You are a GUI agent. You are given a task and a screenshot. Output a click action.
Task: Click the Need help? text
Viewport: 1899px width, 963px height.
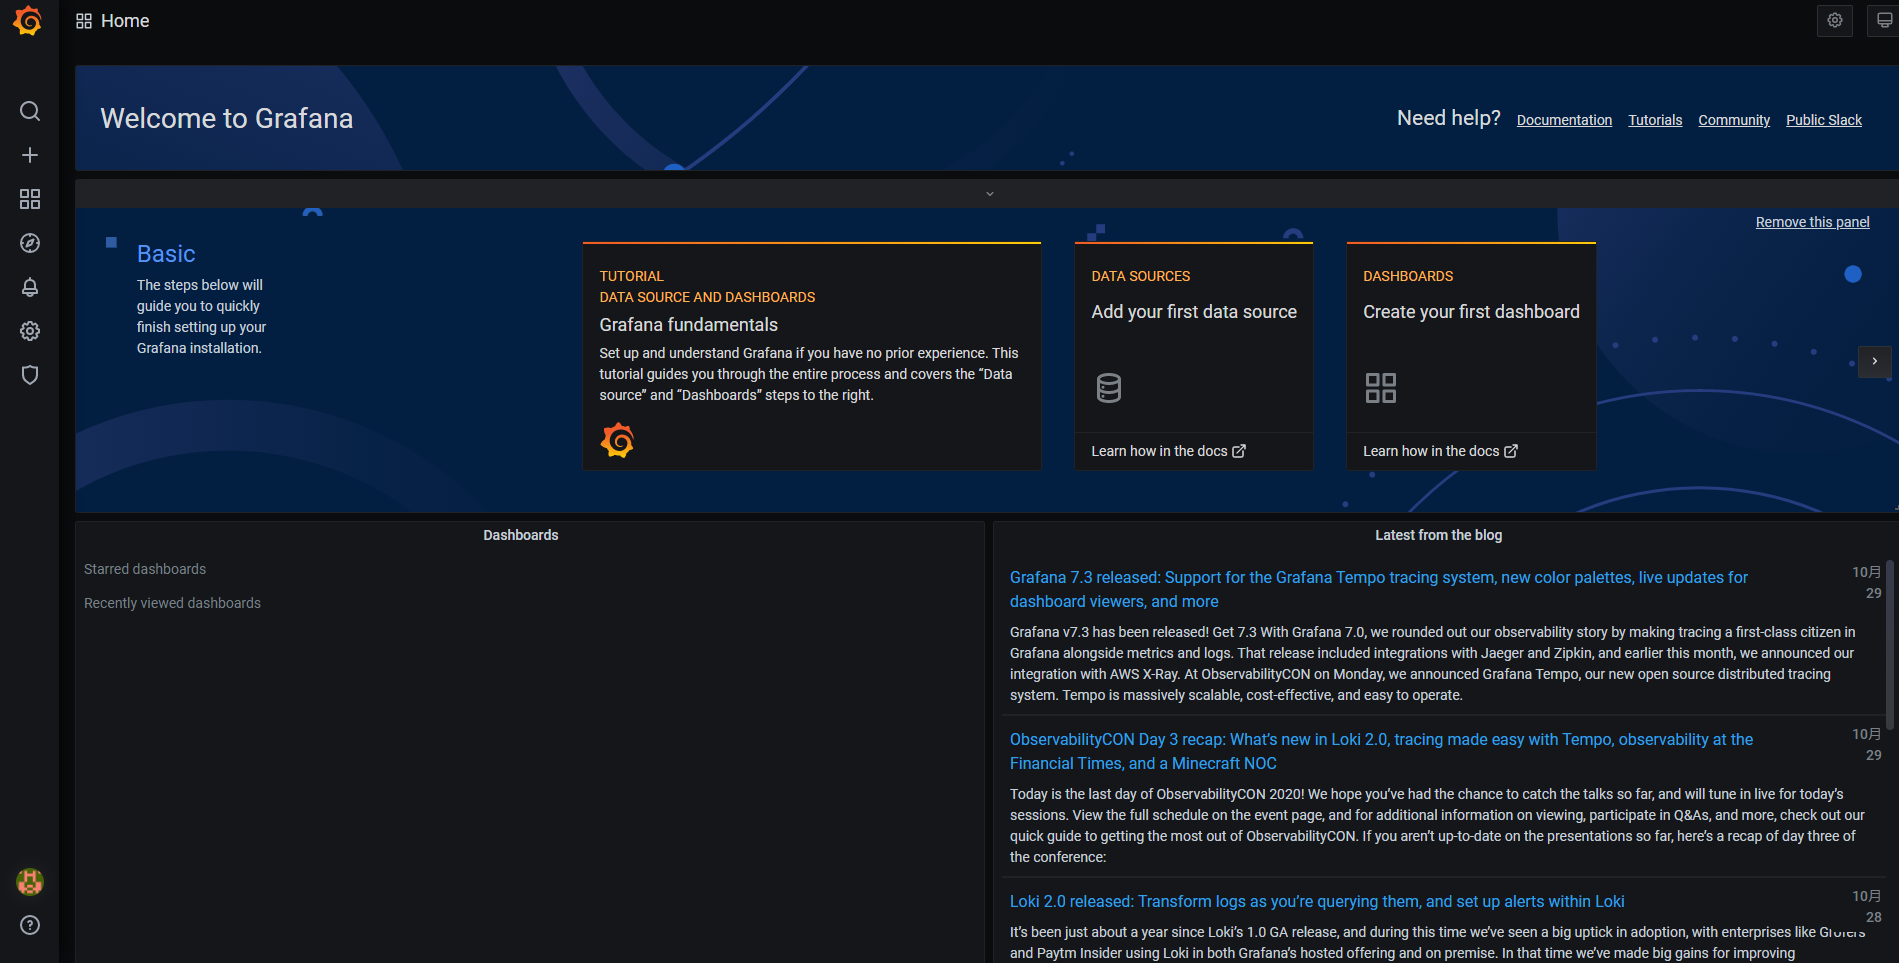pos(1449,118)
